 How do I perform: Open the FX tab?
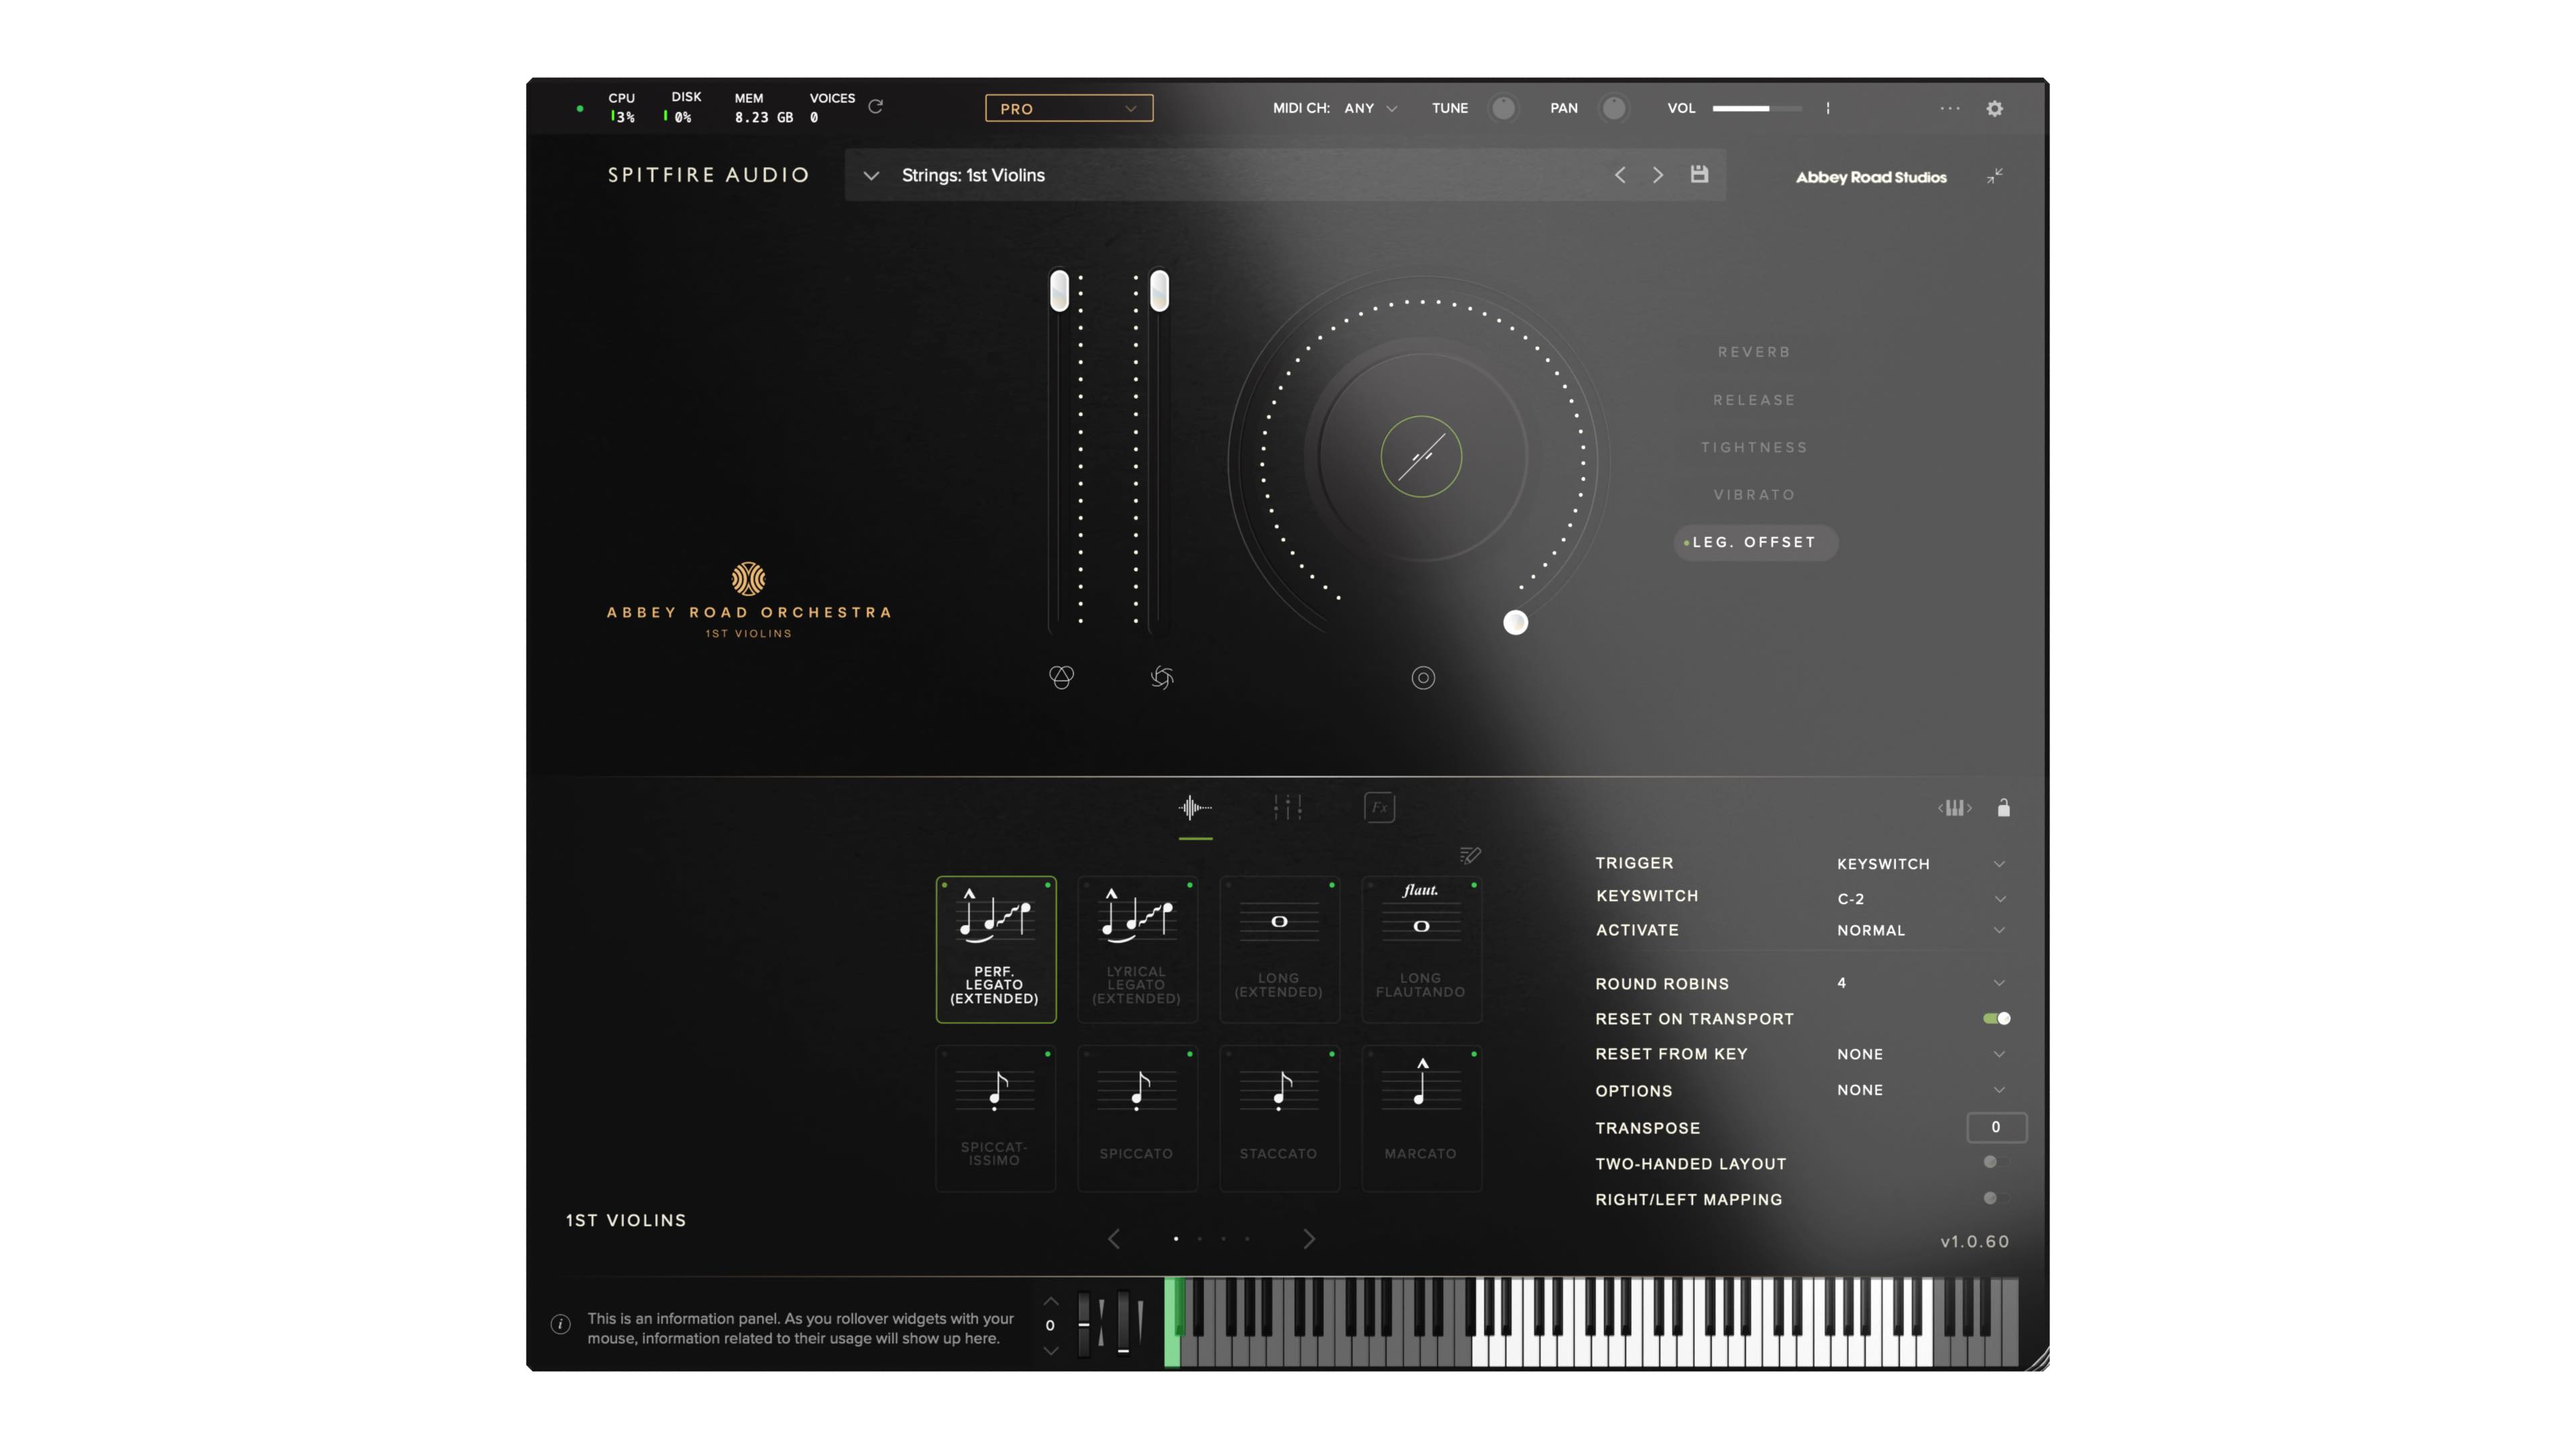(x=1379, y=808)
